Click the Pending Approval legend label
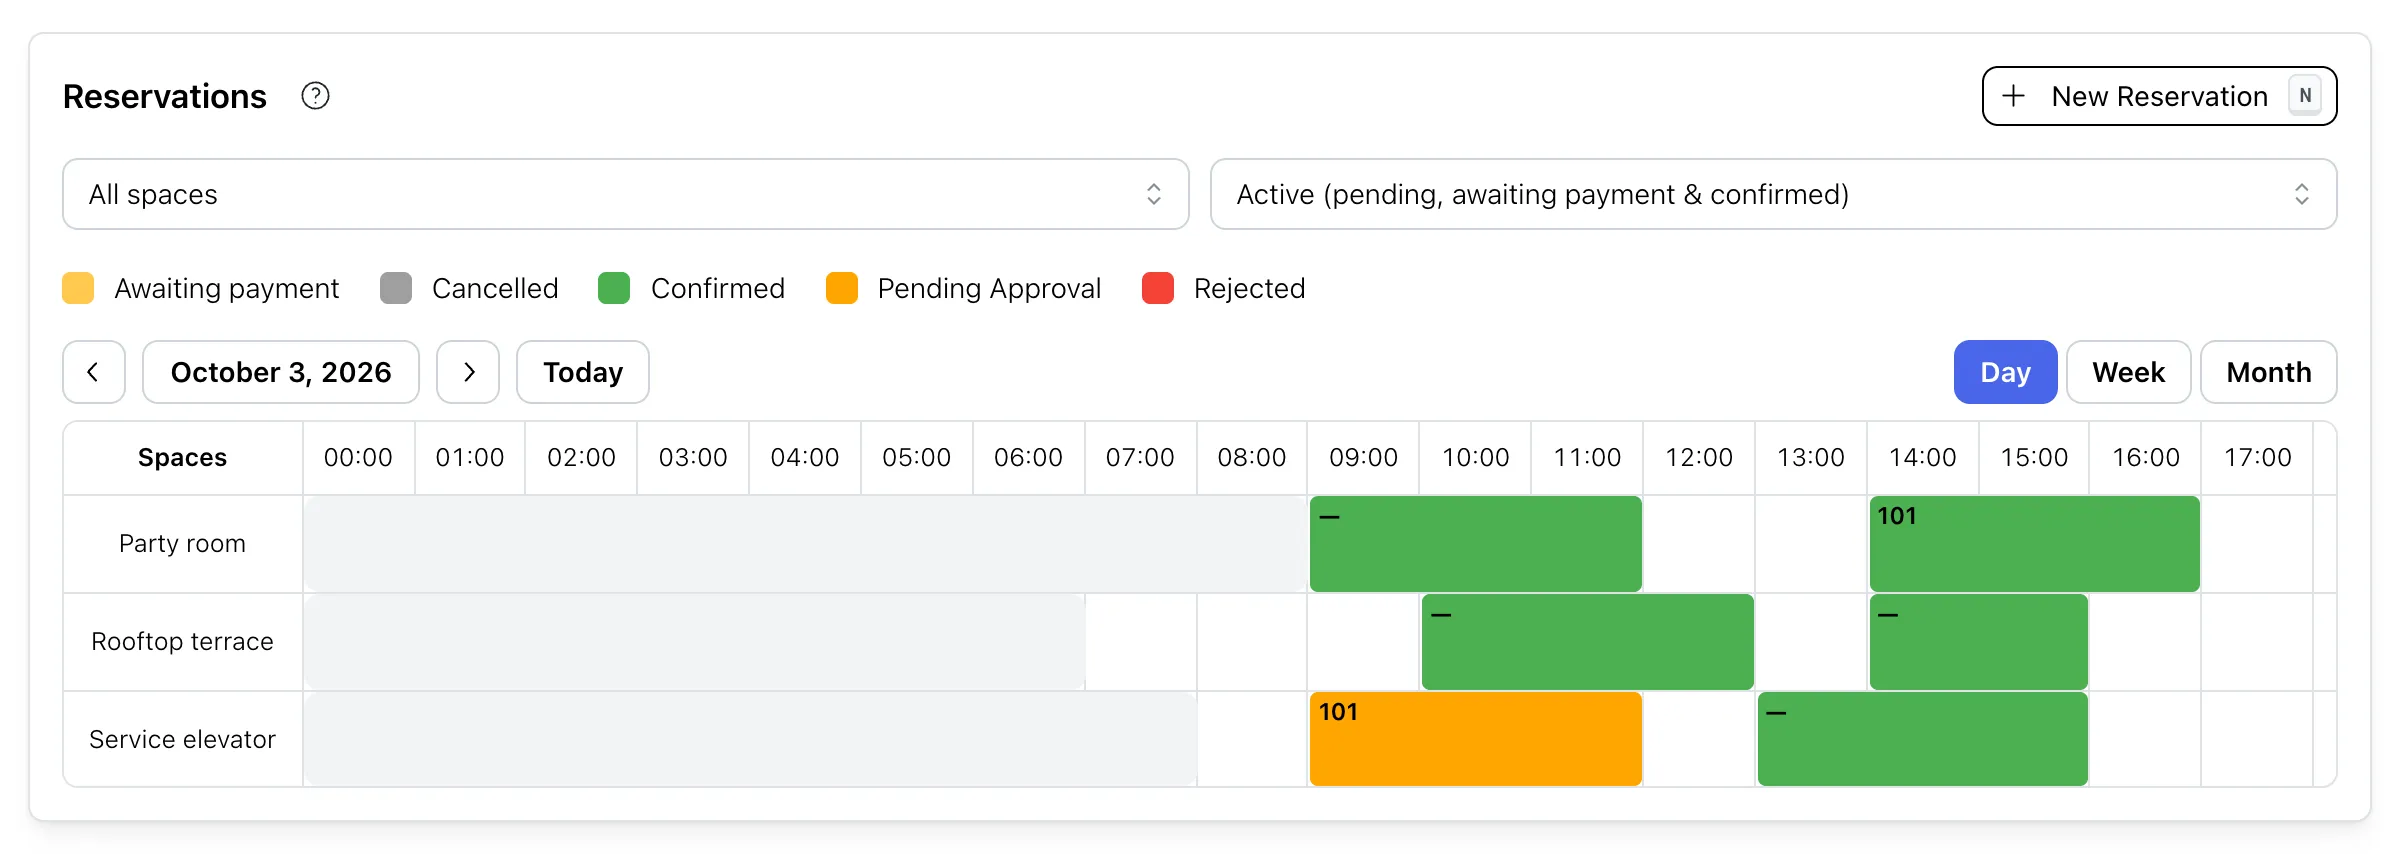Image resolution: width=2400 pixels, height=854 pixels. (x=989, y=288)
